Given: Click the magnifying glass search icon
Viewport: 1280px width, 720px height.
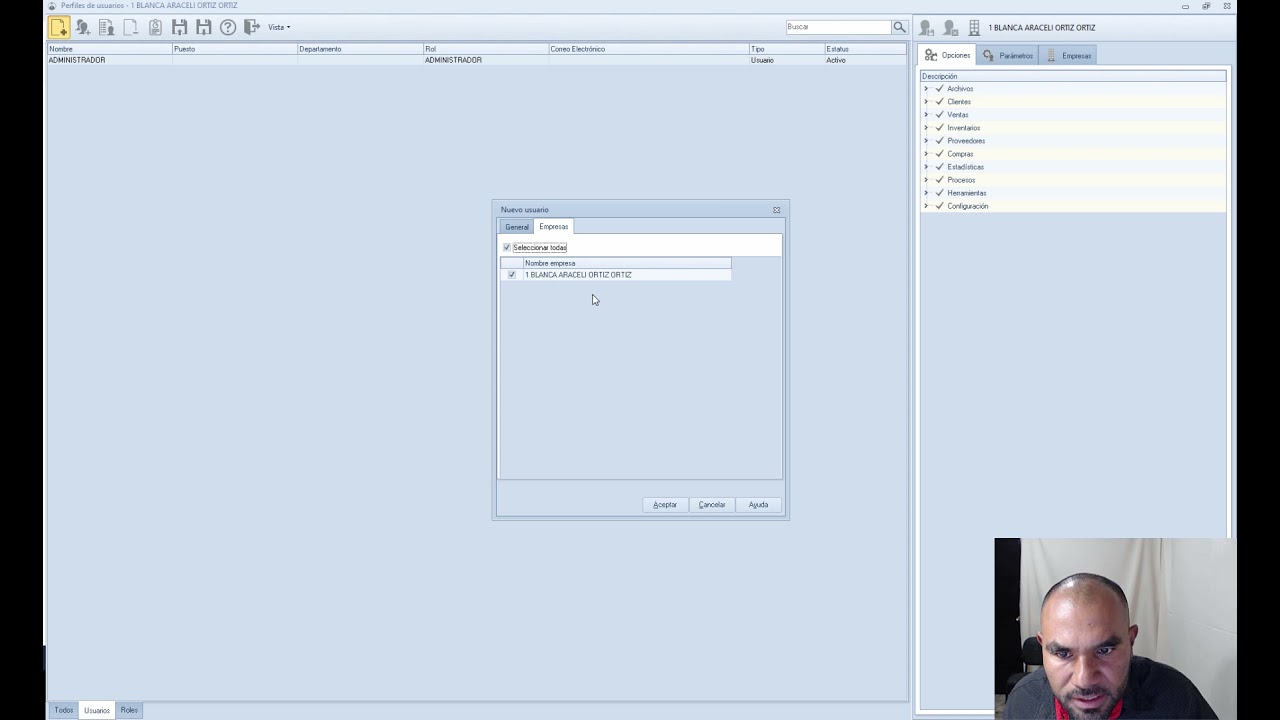Looking at the screenshot, I should coord(899,27).
